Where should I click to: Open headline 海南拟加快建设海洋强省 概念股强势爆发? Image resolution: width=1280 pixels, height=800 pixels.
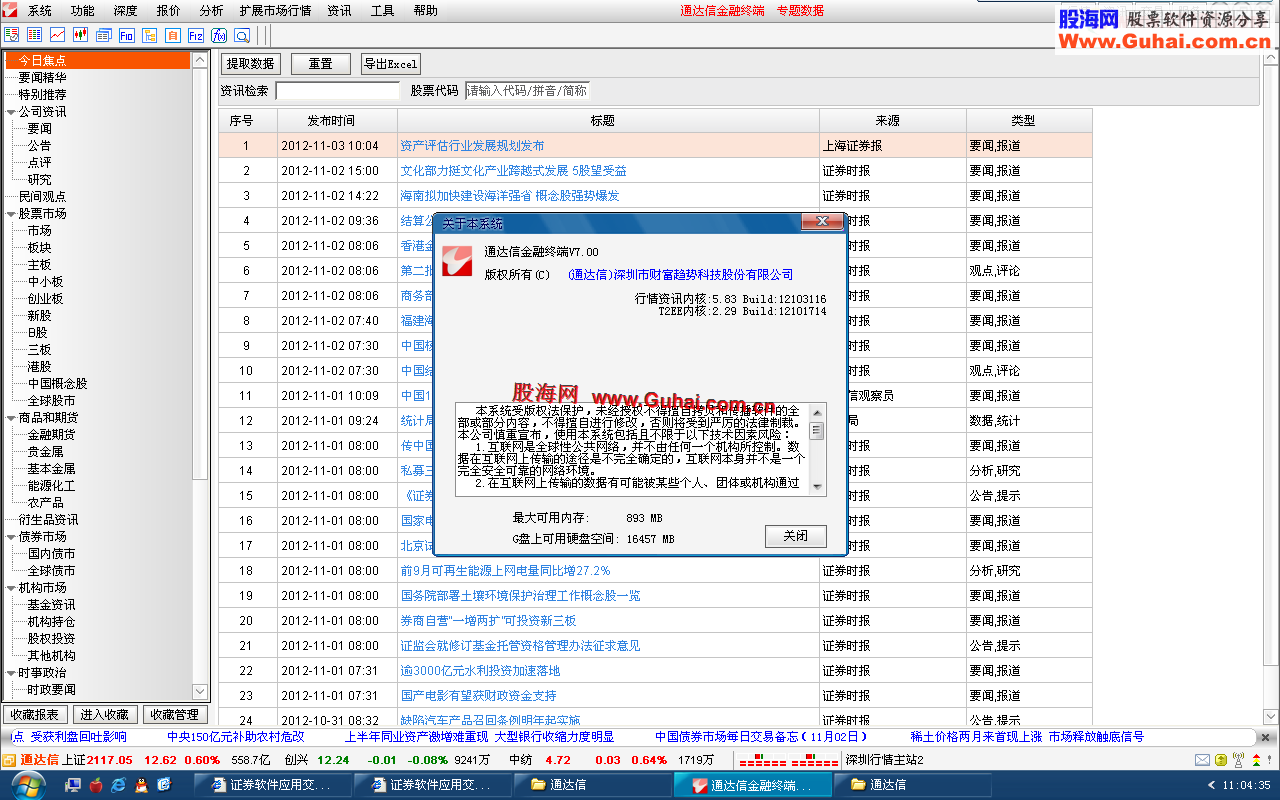510,196
